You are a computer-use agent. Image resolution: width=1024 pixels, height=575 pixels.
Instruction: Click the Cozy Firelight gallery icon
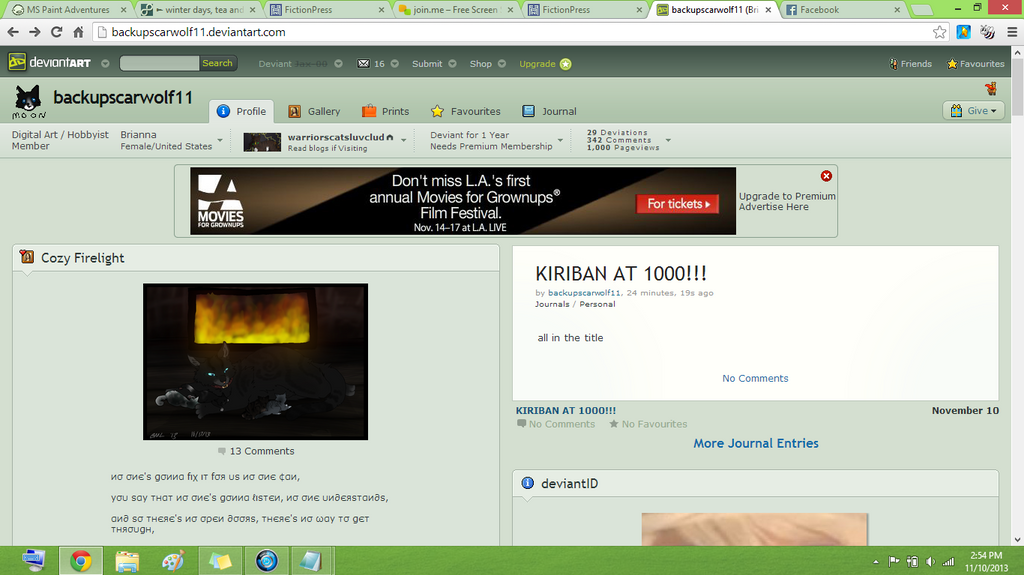point(27,257)
